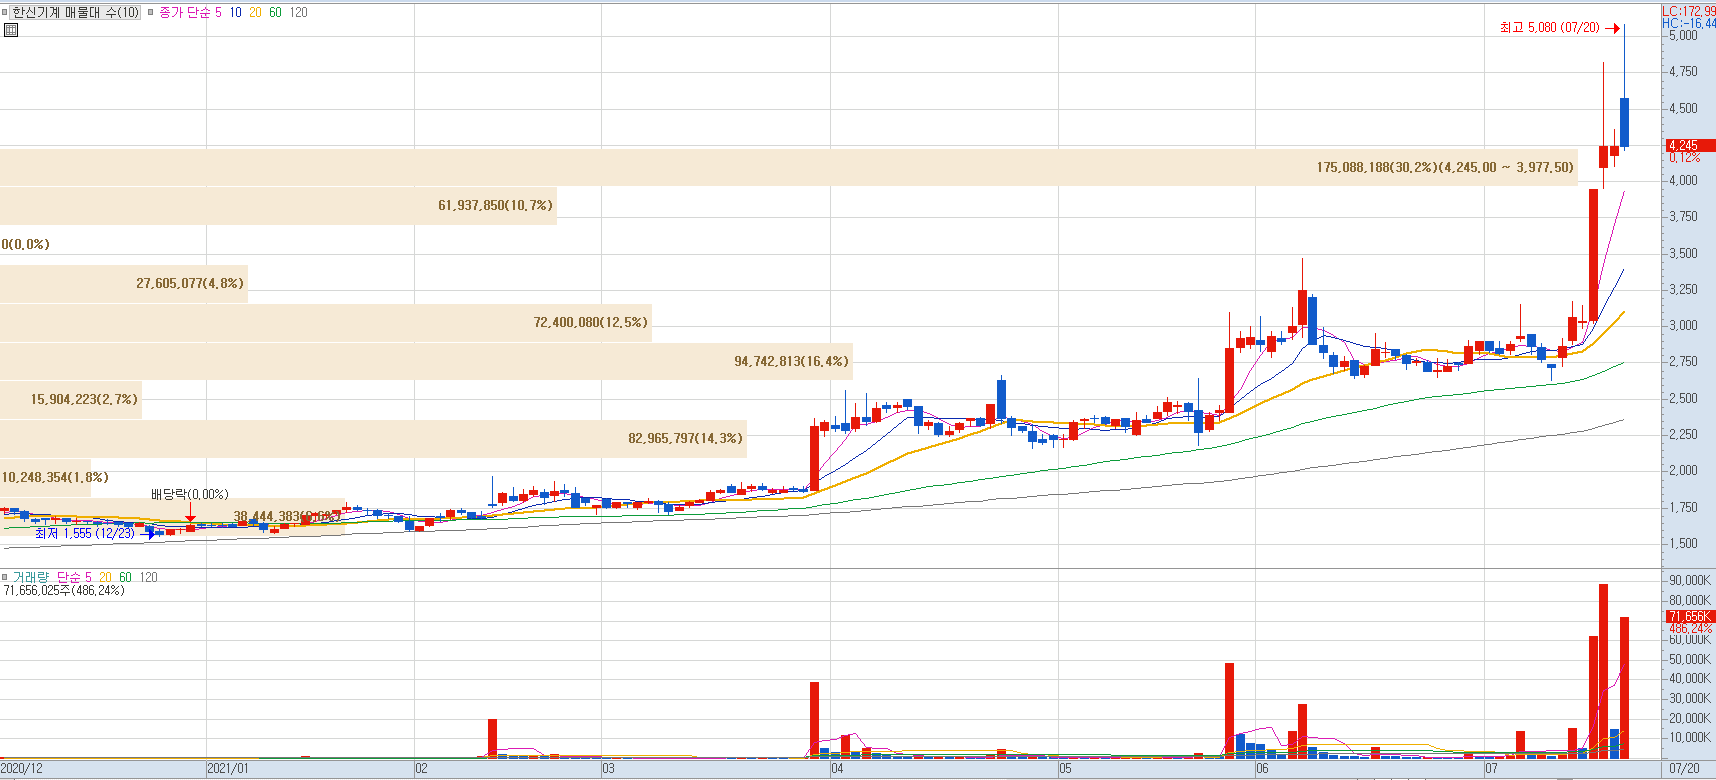Select the orange 20 volume moving average
The height and width of the screenshot is (780, 1716).
click(x=105, y=577)
